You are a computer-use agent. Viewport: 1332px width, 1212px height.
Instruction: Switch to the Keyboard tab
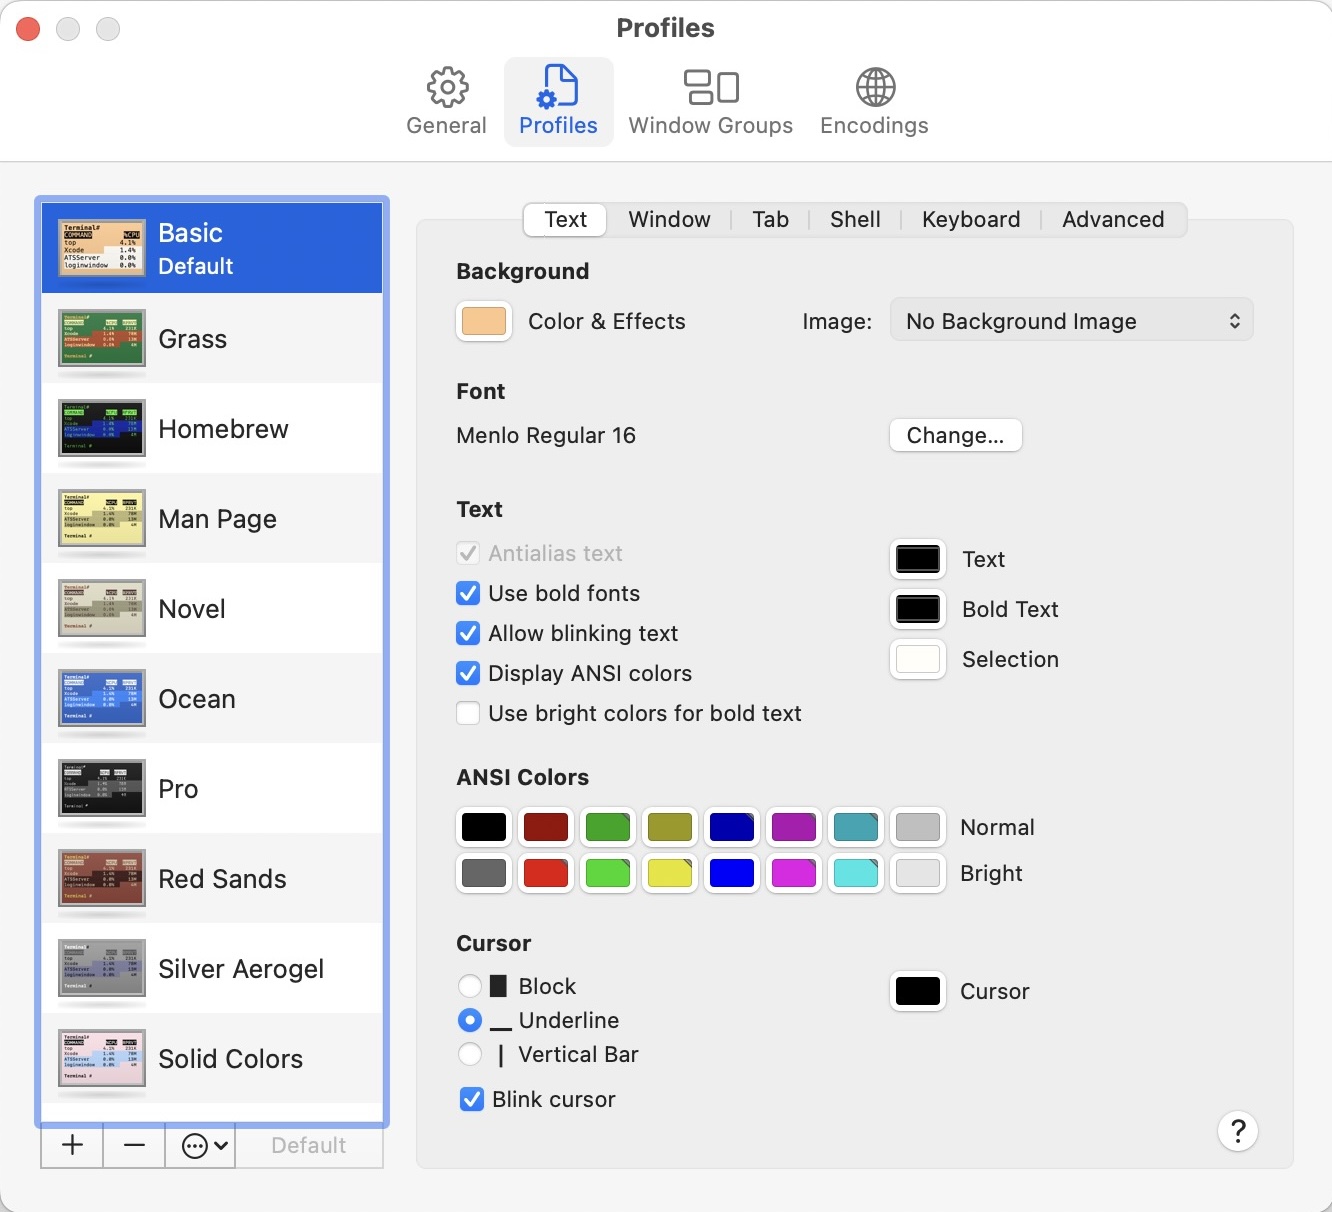(970, 220)
